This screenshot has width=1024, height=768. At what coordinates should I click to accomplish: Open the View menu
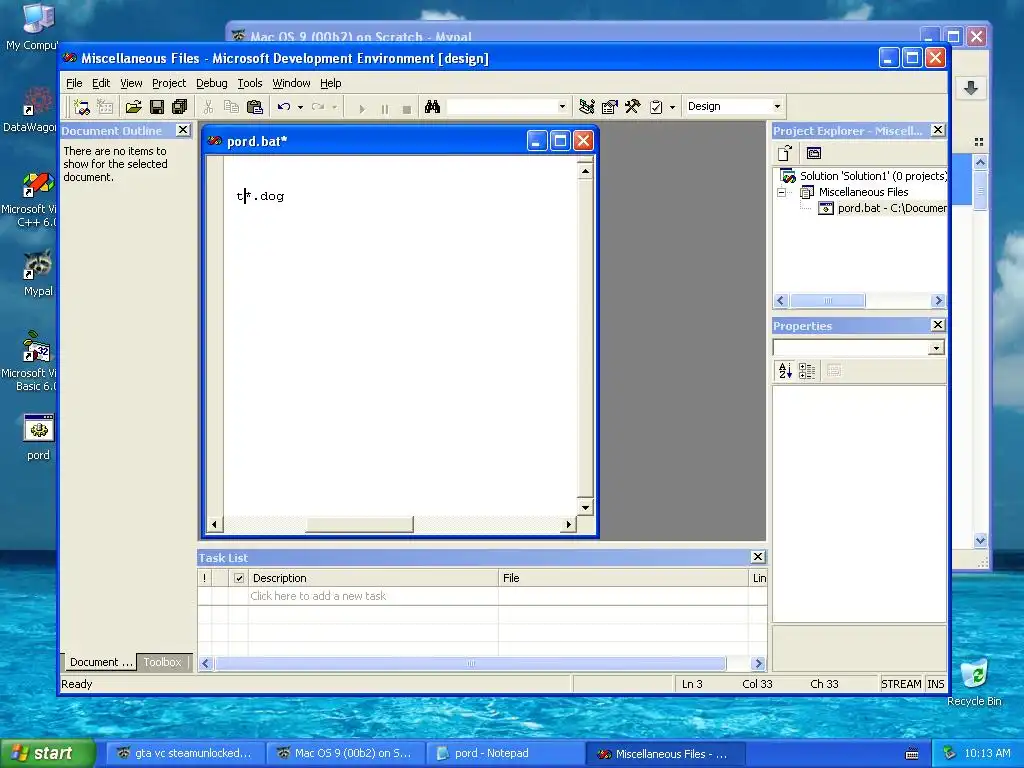pos(131,84)
